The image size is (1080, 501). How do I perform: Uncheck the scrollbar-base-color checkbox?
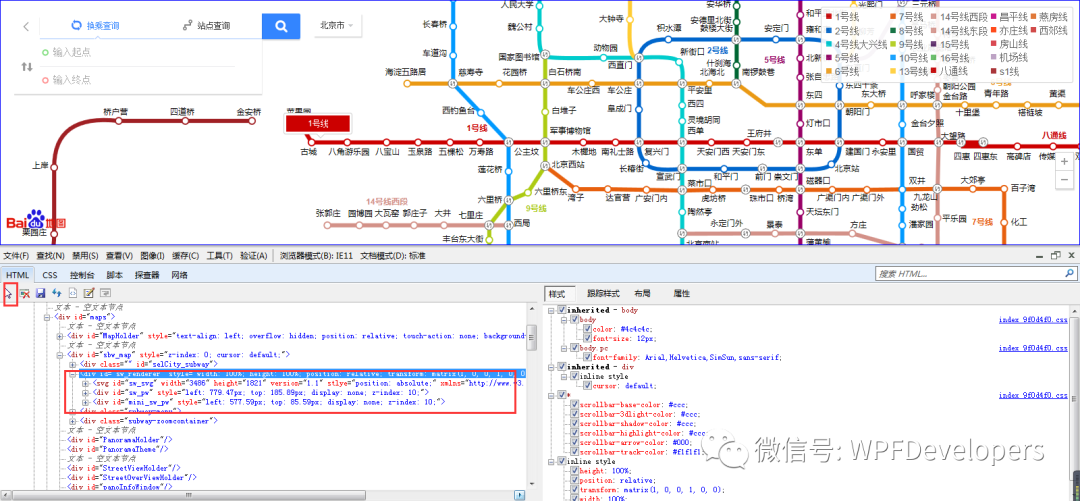(574, 405)
